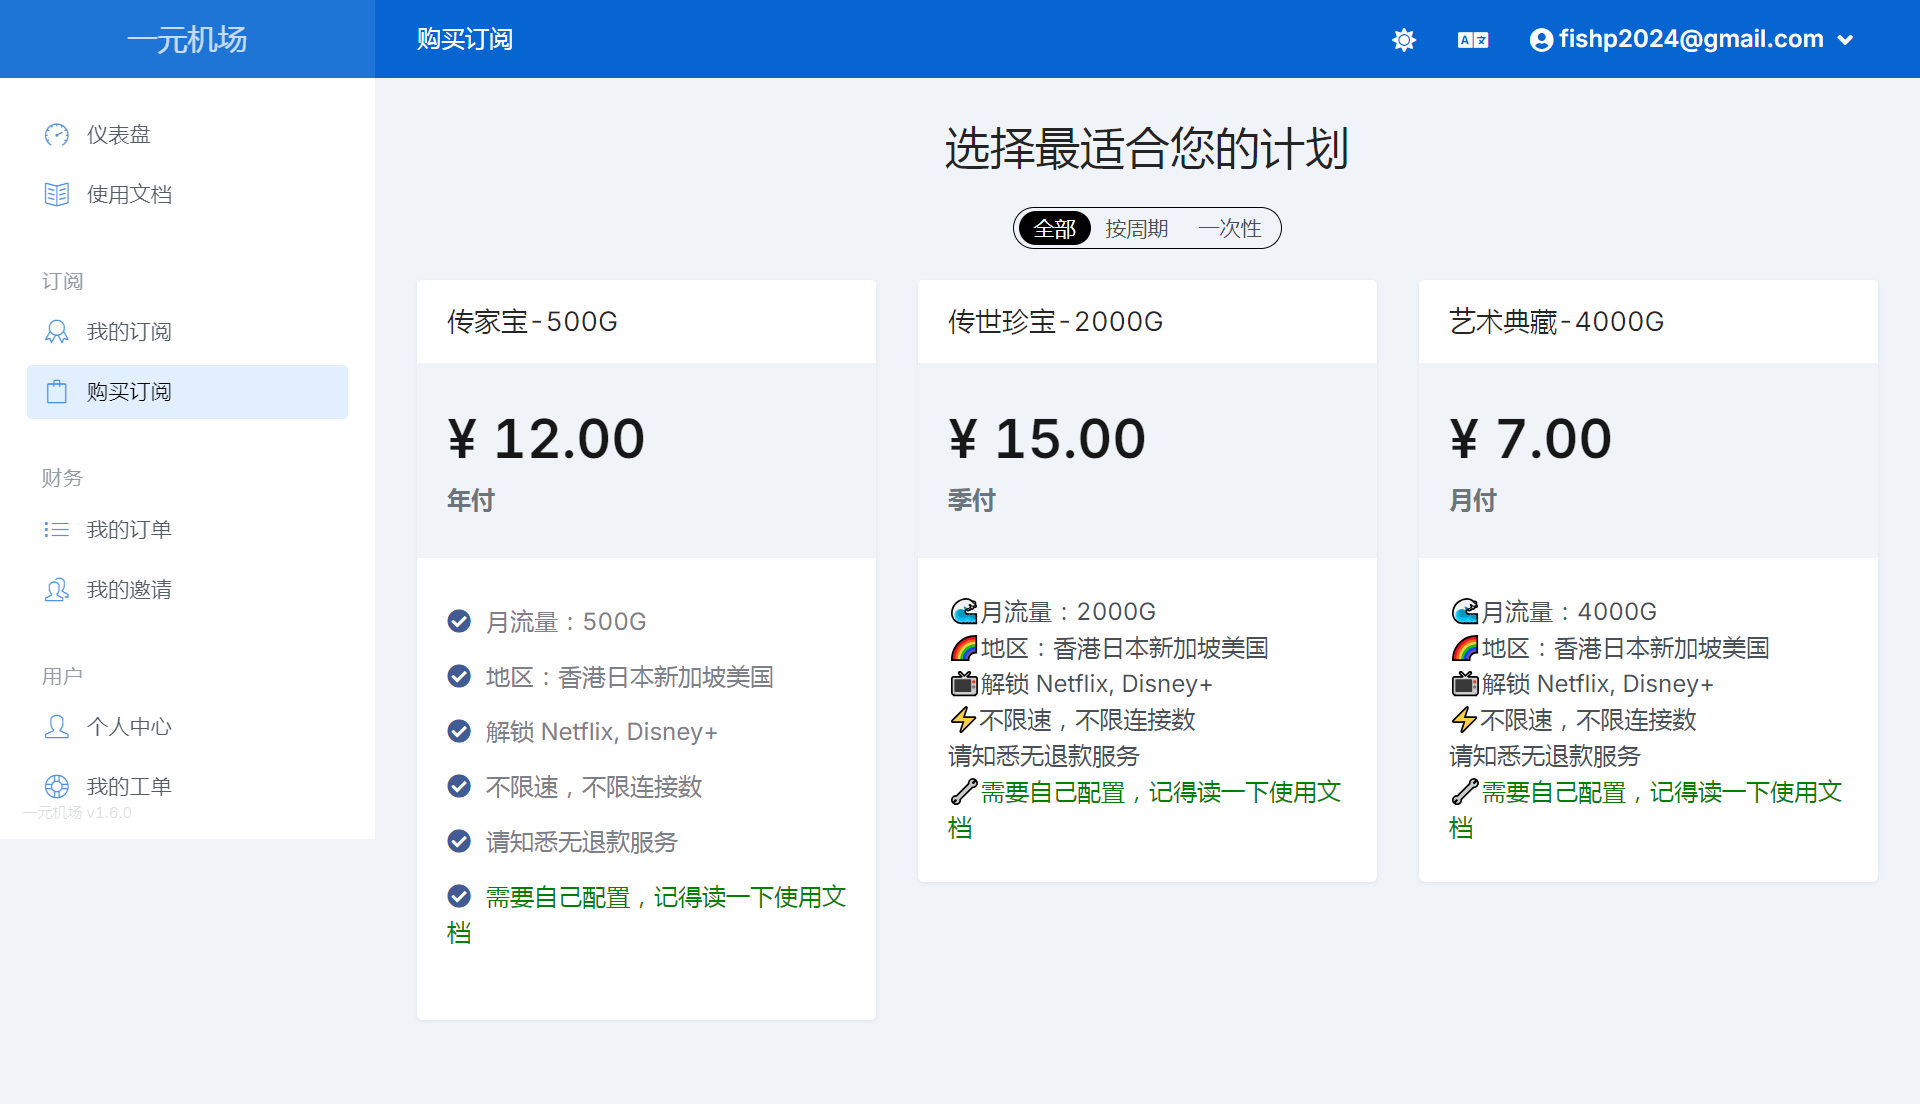Select the 全部 plan filter

[1054, 229]
